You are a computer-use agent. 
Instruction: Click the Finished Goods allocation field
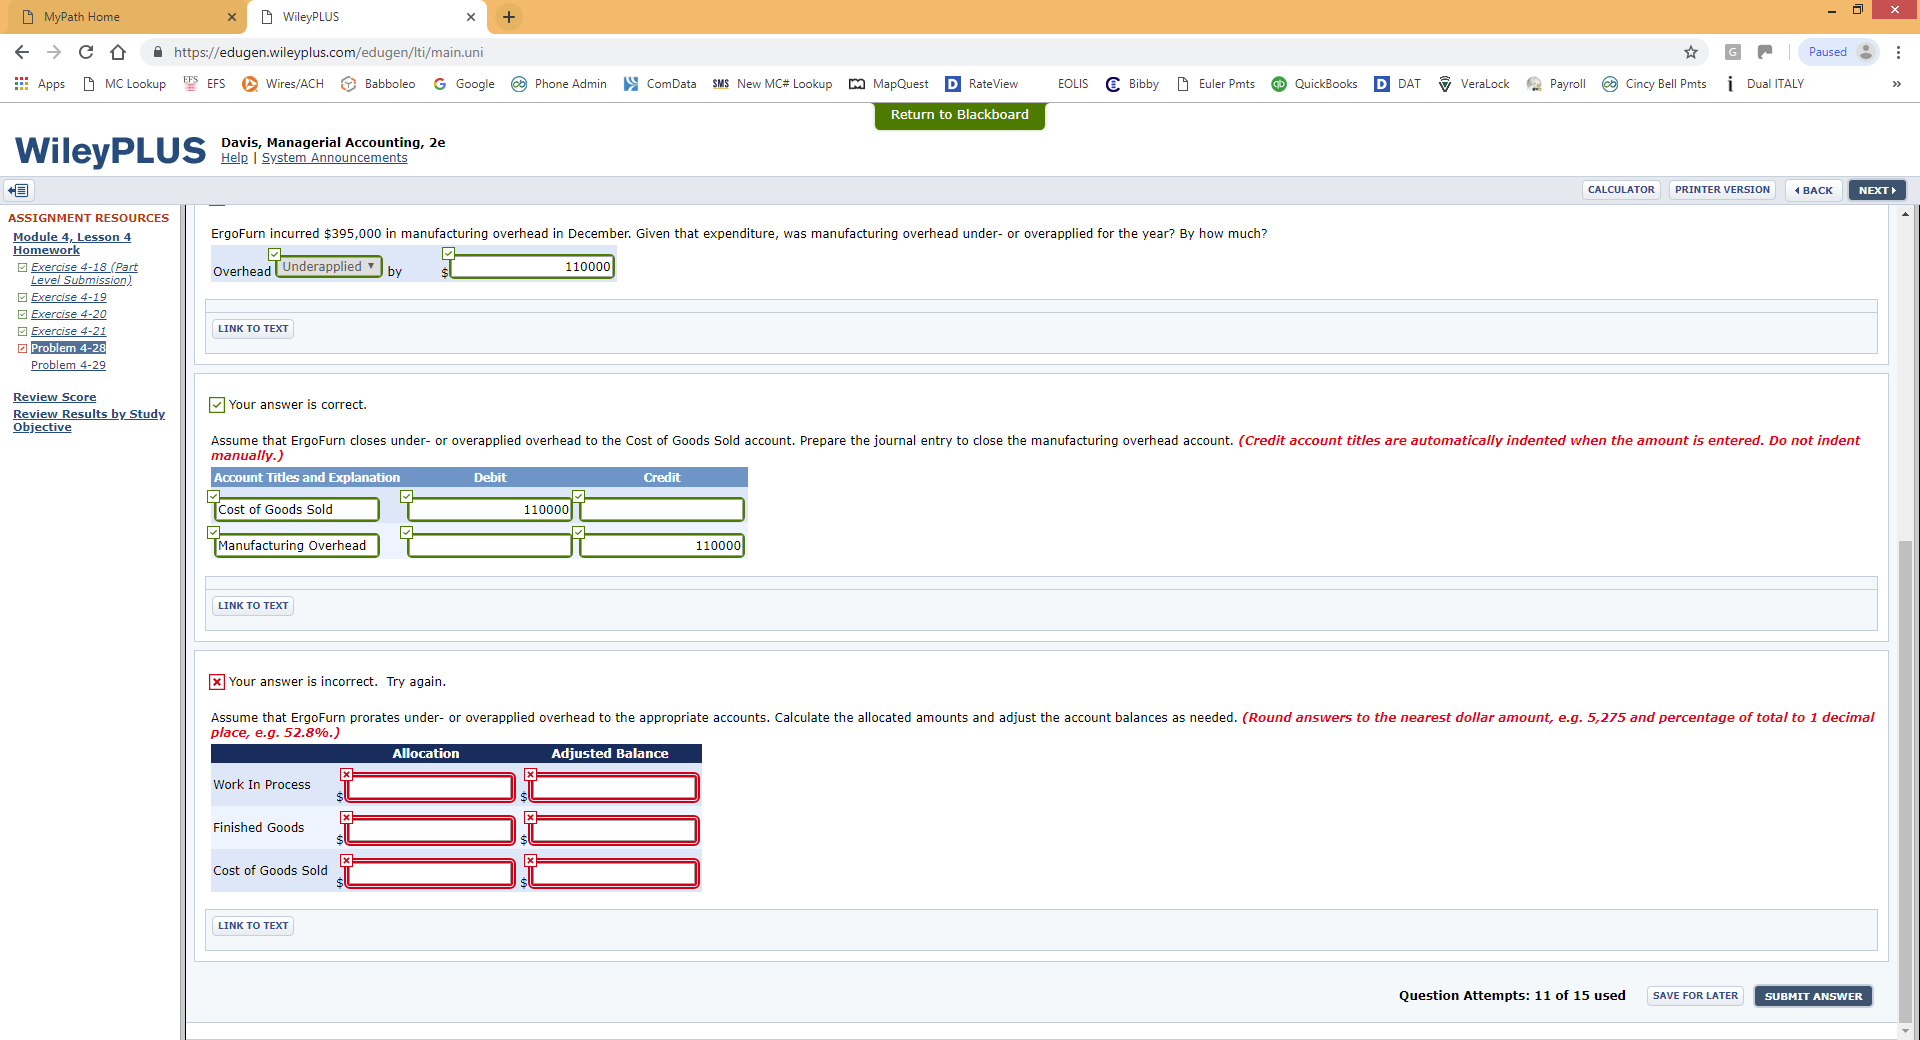(430, 831)
